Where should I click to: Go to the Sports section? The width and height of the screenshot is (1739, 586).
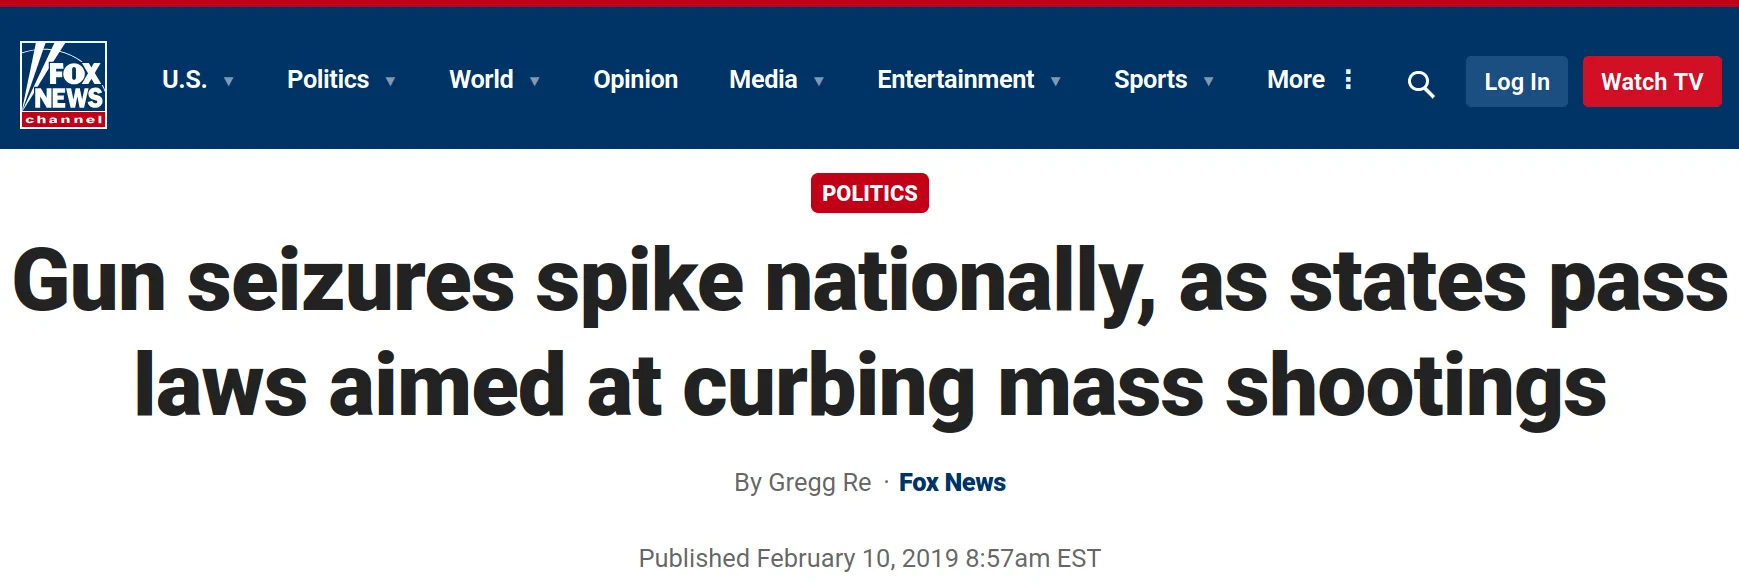1150,80
